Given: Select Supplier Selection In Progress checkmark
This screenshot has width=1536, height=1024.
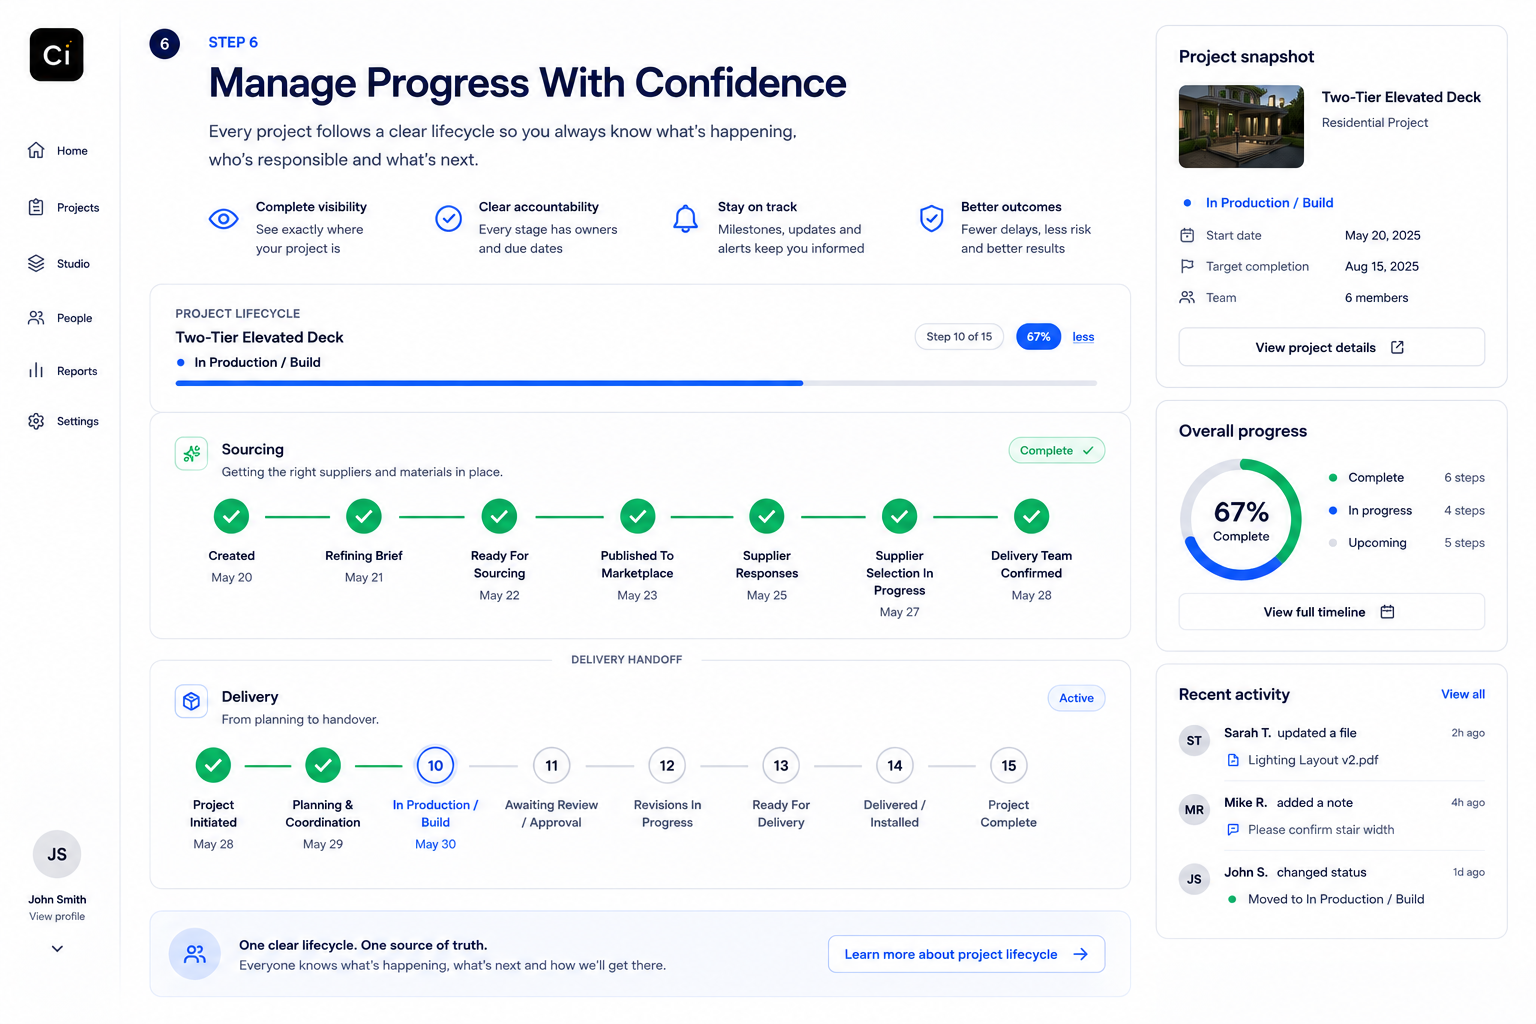Looking at the screenshot, I should click(899, 516).
